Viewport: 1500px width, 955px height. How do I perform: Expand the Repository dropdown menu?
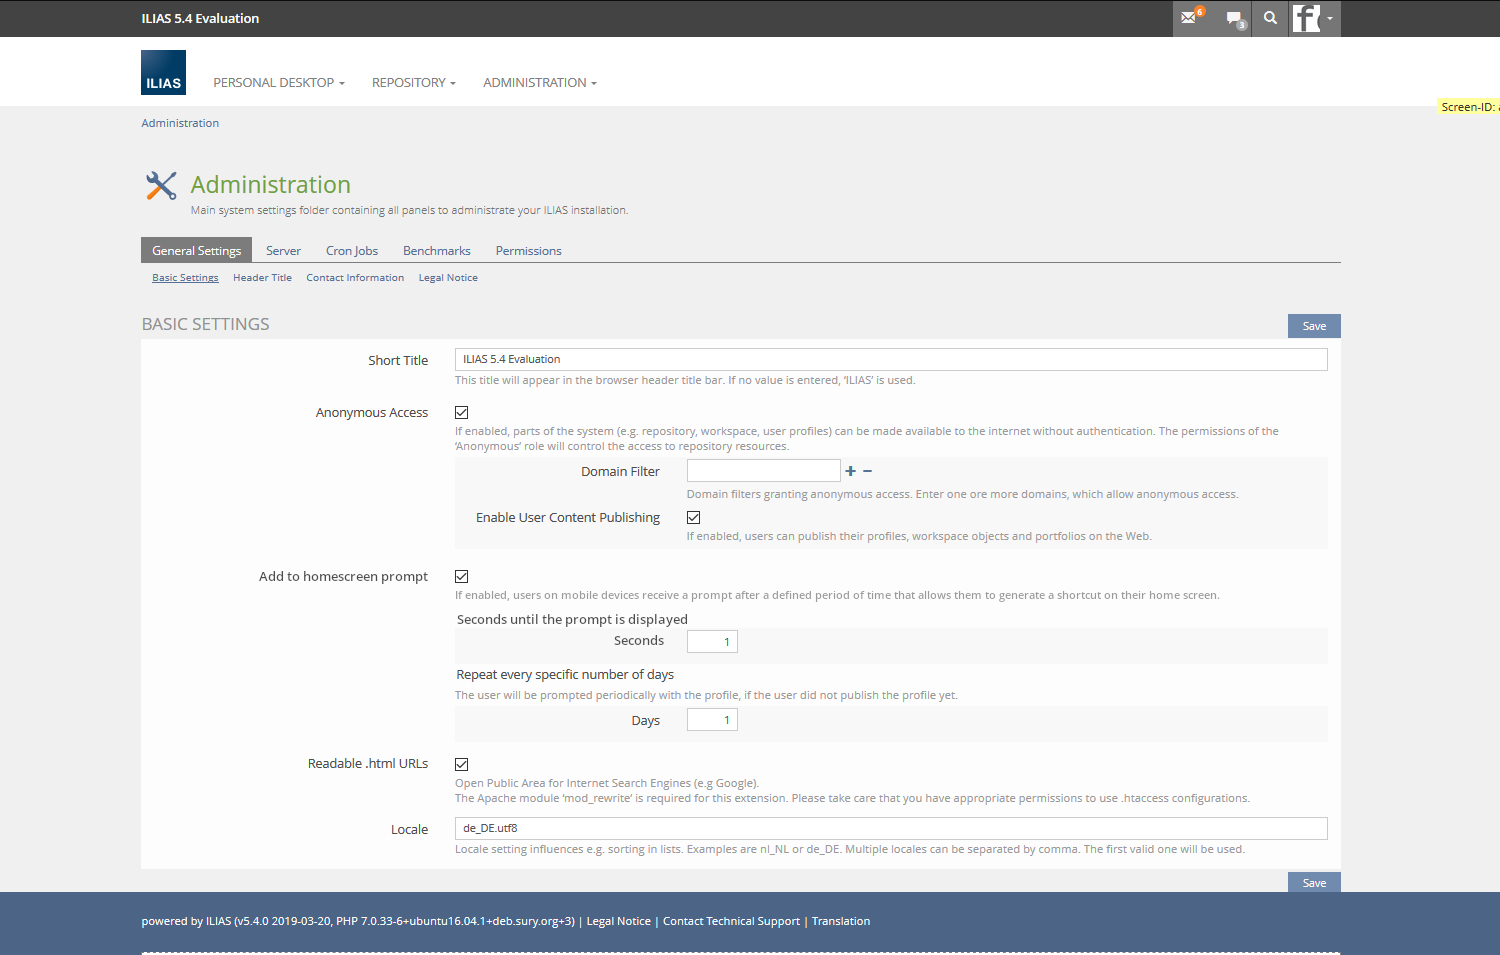coord(413,83)
